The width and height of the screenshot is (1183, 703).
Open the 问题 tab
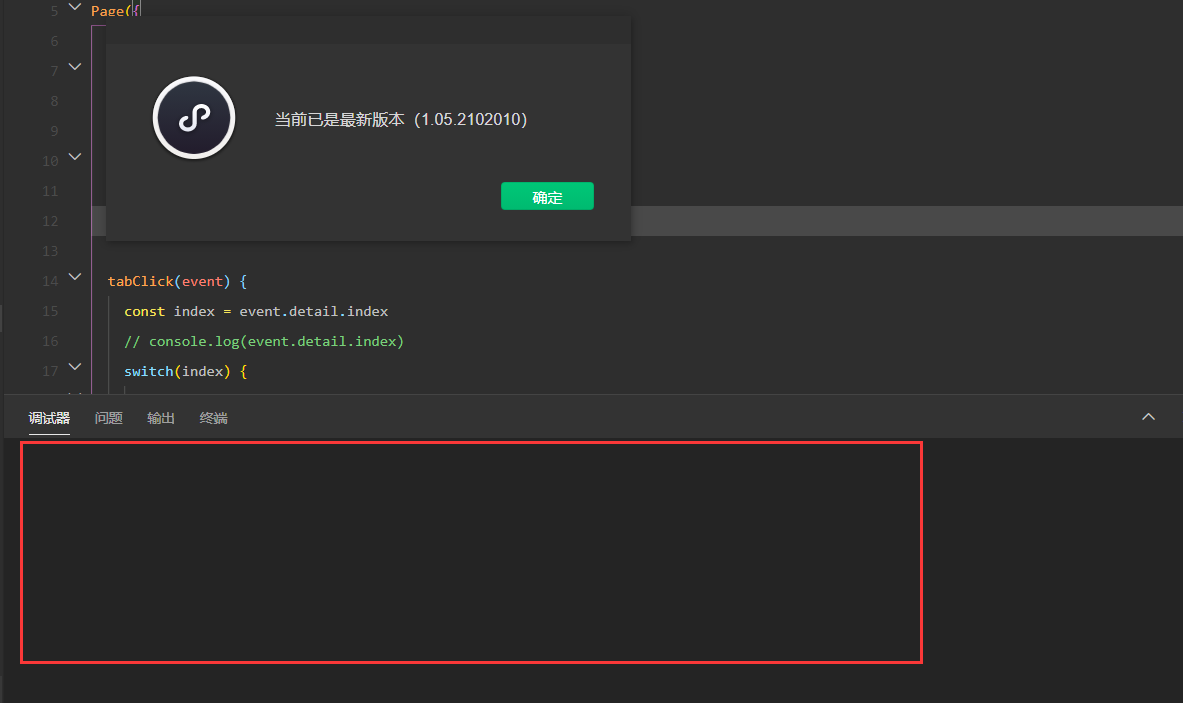(109, 418)
